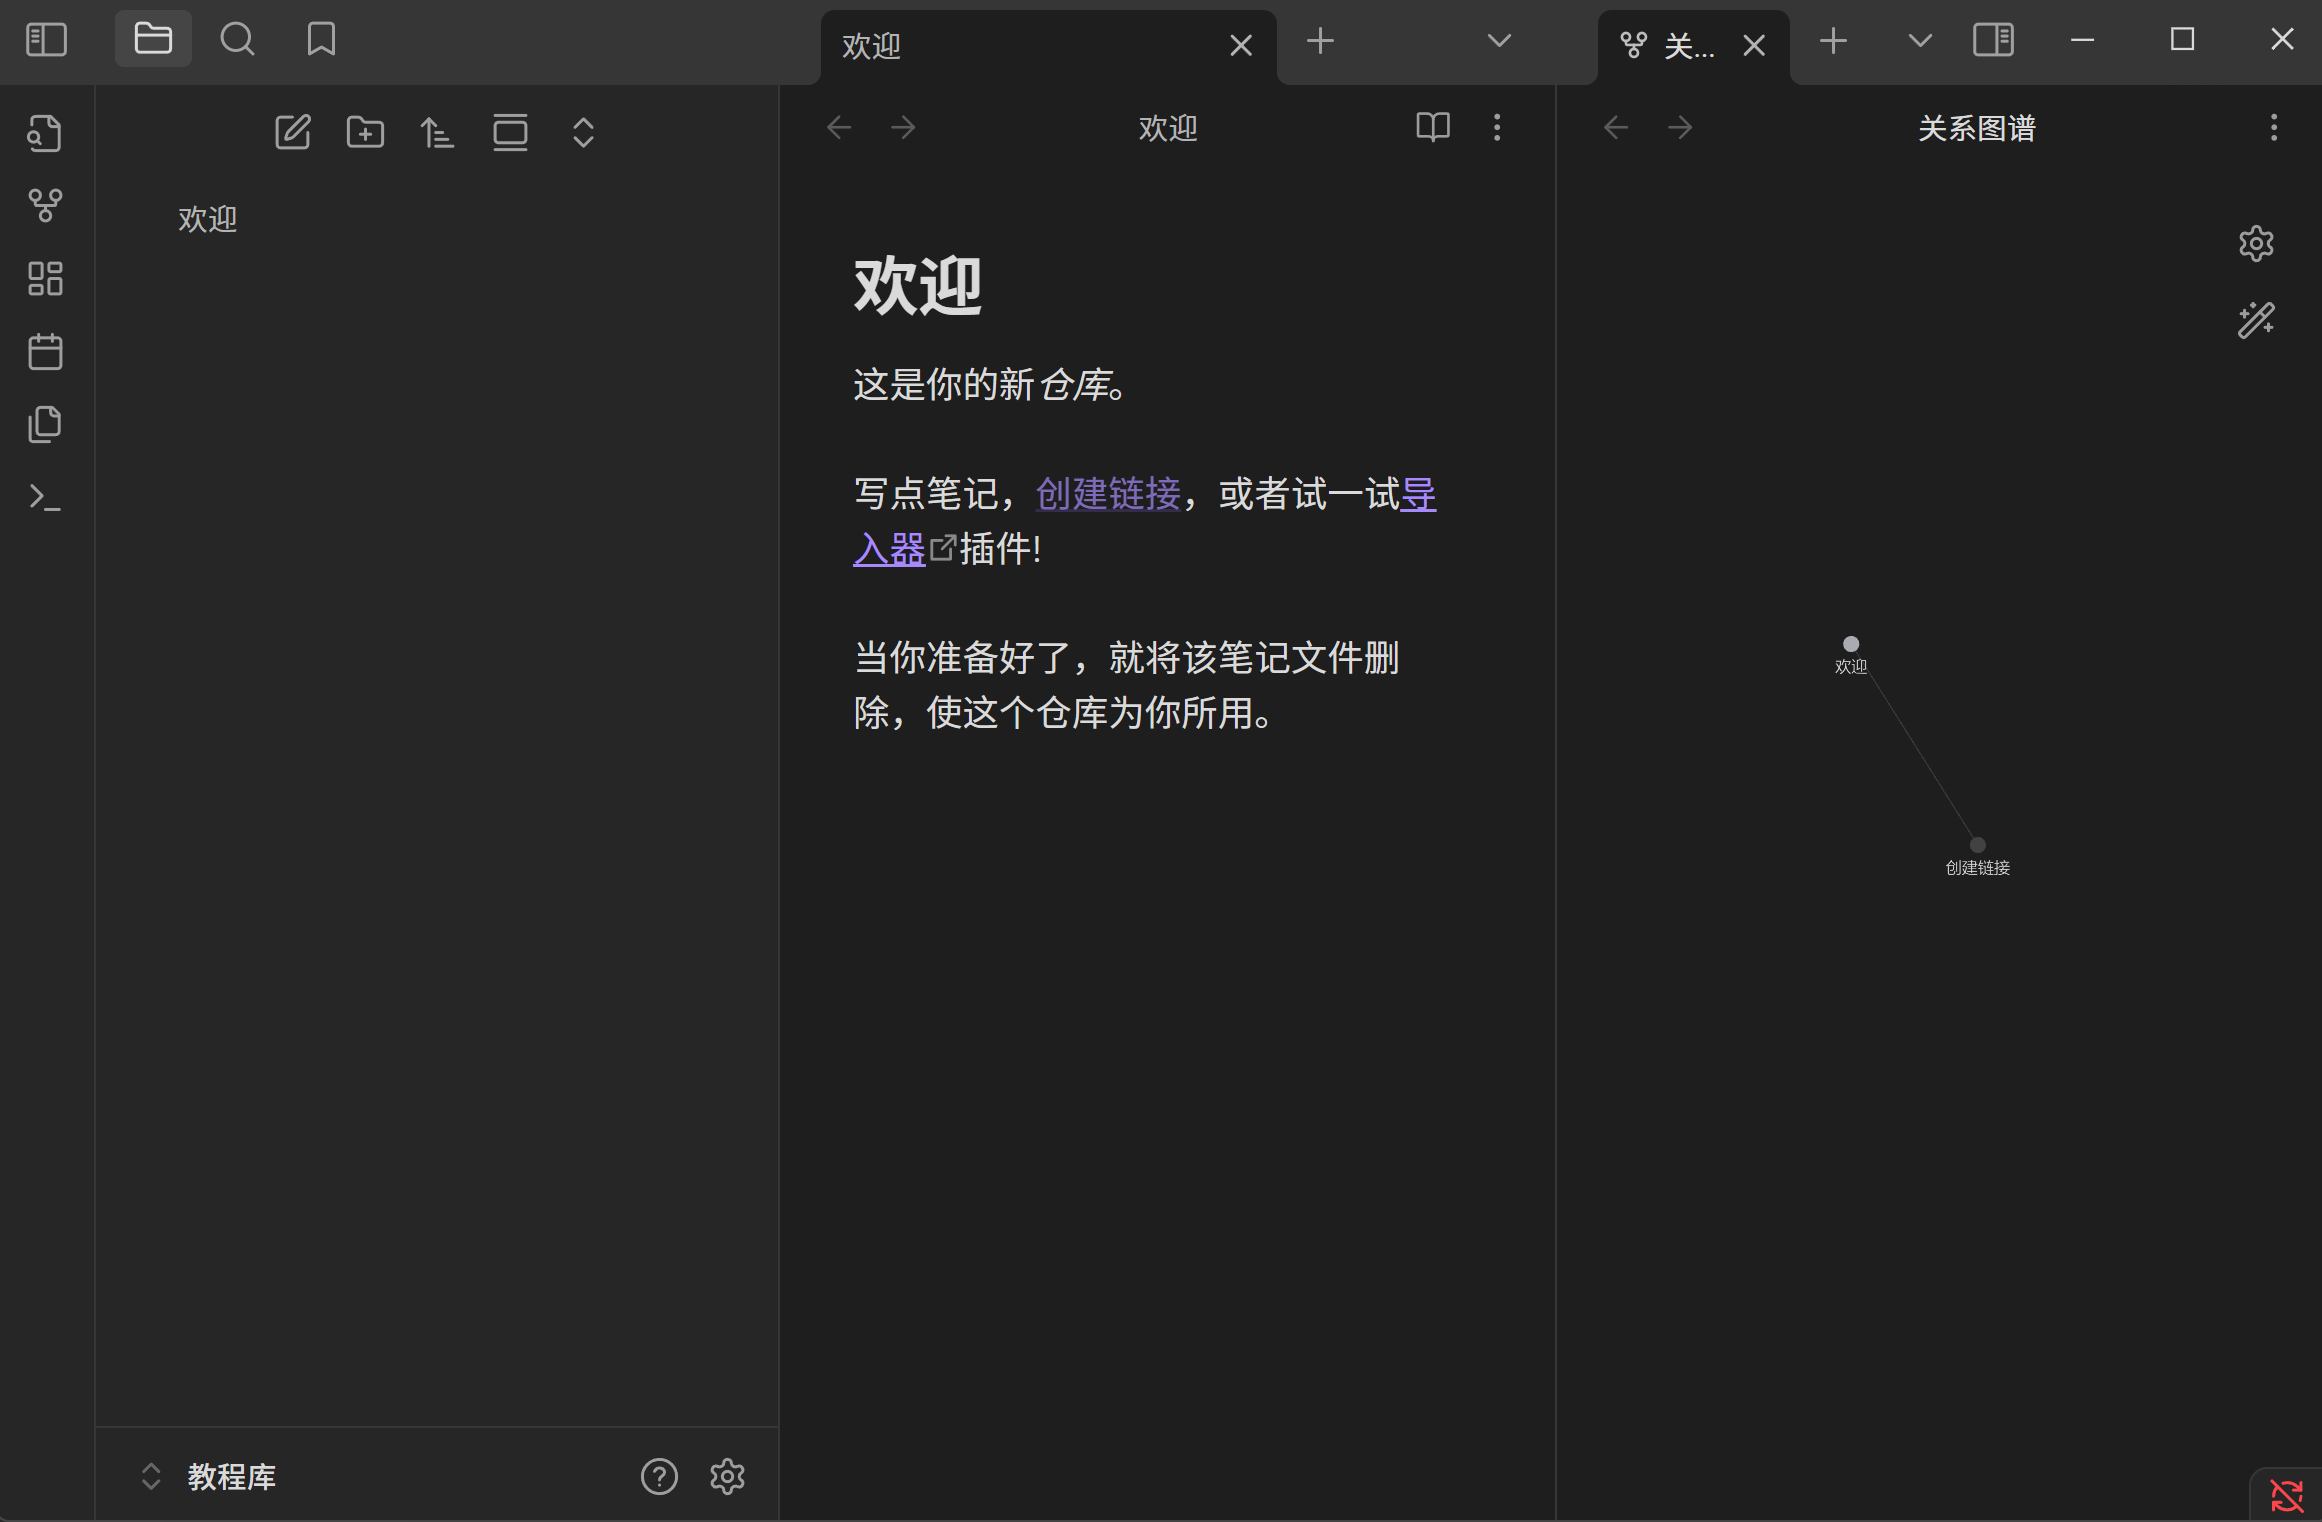This screenshot has width=2322, height=1522.
Task: Open graph view from the left ribbon
Action: pyautogui.click(x=45, y=206)
